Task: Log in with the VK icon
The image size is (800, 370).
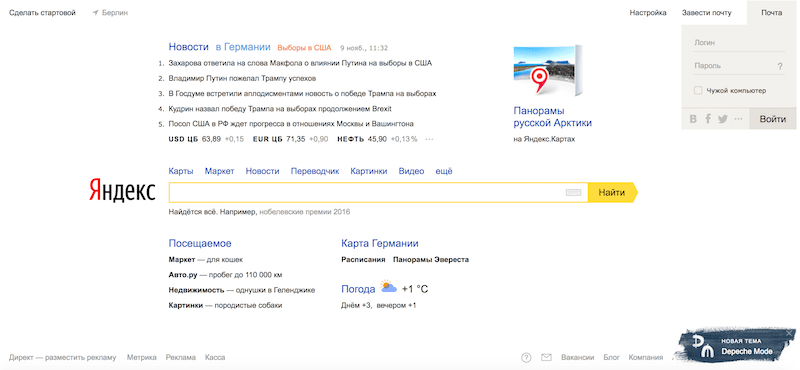Action: click(x=693, y=119)
